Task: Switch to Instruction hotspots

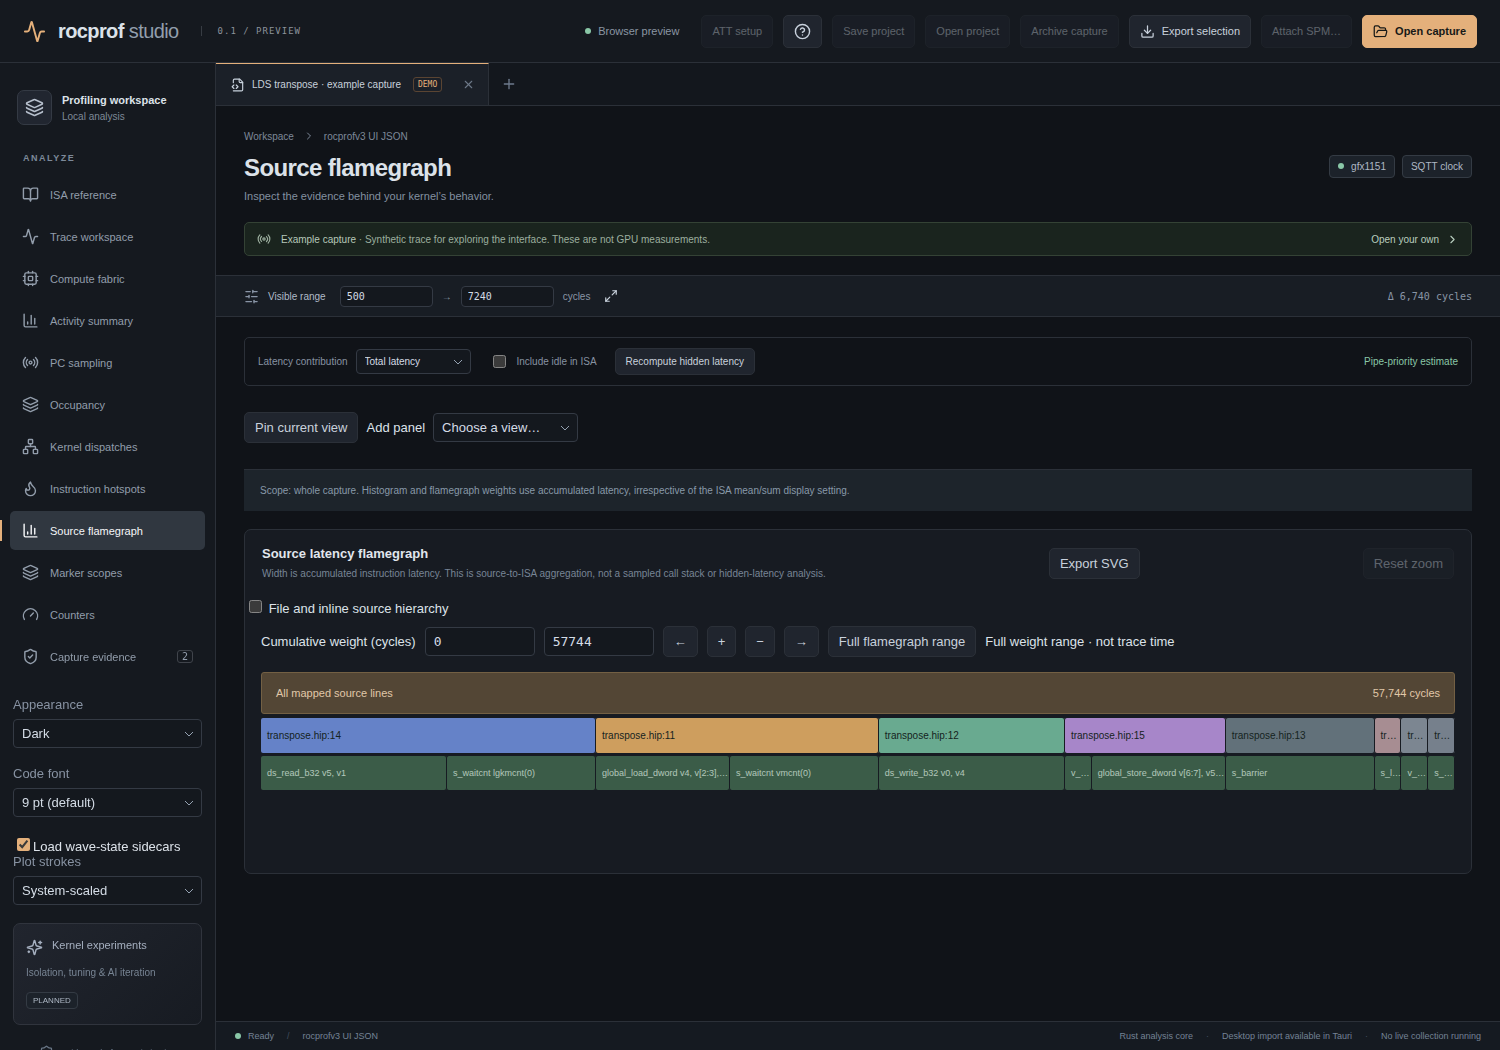Action: click(107, 489)
